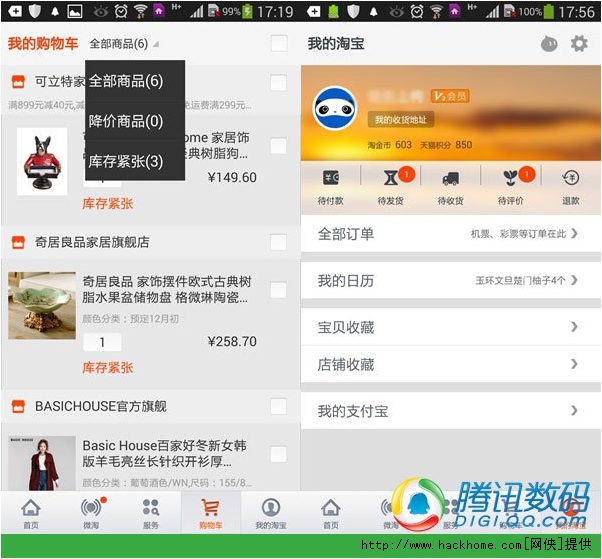Tick the fruit bowl item checkbox at ¥258.70

[279, 290]
